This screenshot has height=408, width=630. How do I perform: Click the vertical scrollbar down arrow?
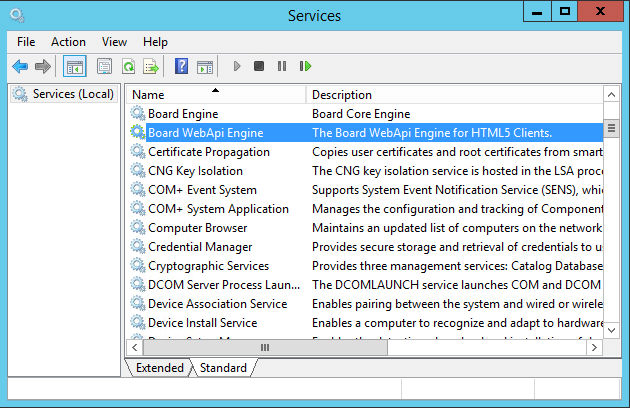coord(611,330)
